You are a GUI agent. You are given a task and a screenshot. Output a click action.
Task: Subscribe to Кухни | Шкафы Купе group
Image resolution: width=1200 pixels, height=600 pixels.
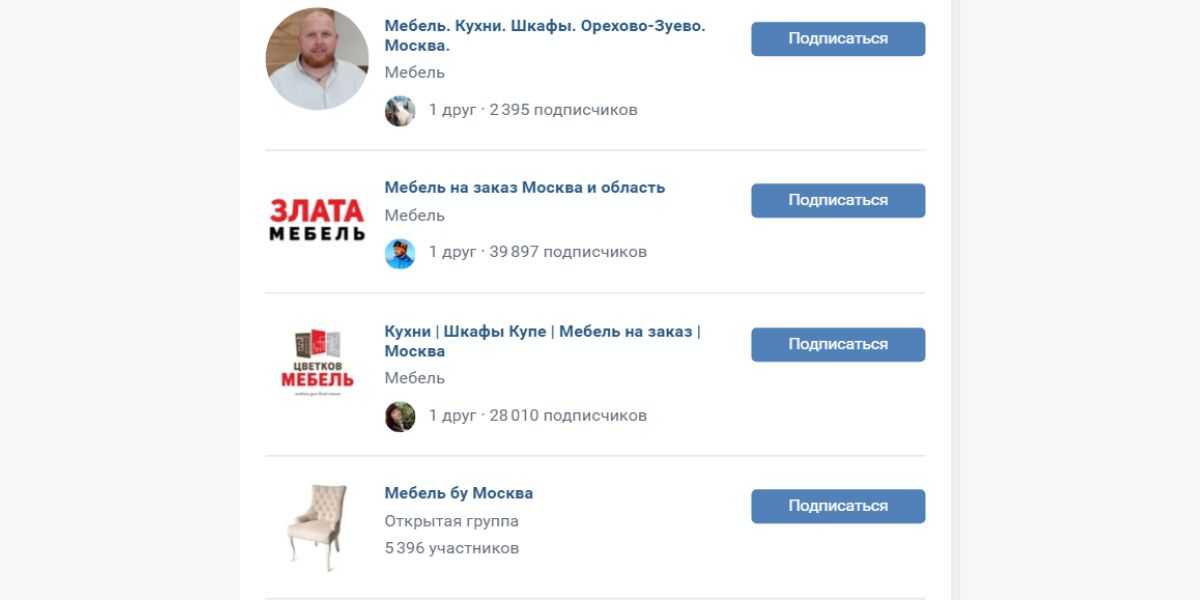pos(838,345)
